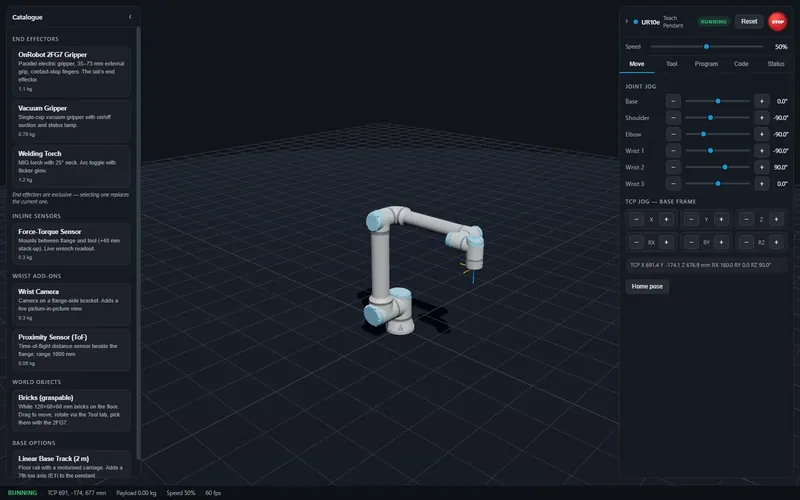The height and width of the screenshot is (500, 800).
Task: Reset the robot with the Reset button
Action: pos(749,21)
